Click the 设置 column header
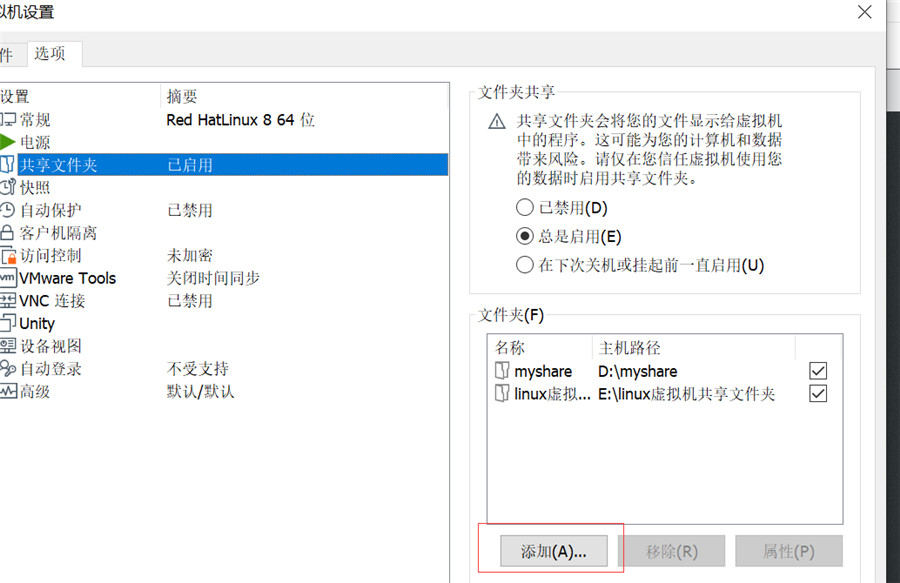This screenshot has height=583, width=900. (x=80, y=96)
